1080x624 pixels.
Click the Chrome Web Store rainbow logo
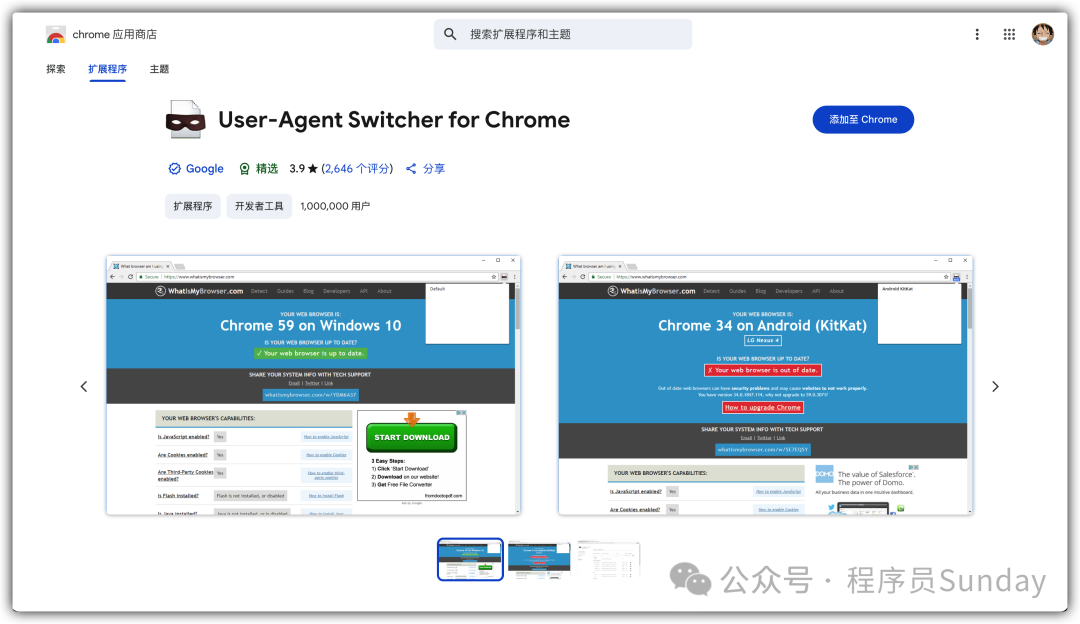[56, 35]
